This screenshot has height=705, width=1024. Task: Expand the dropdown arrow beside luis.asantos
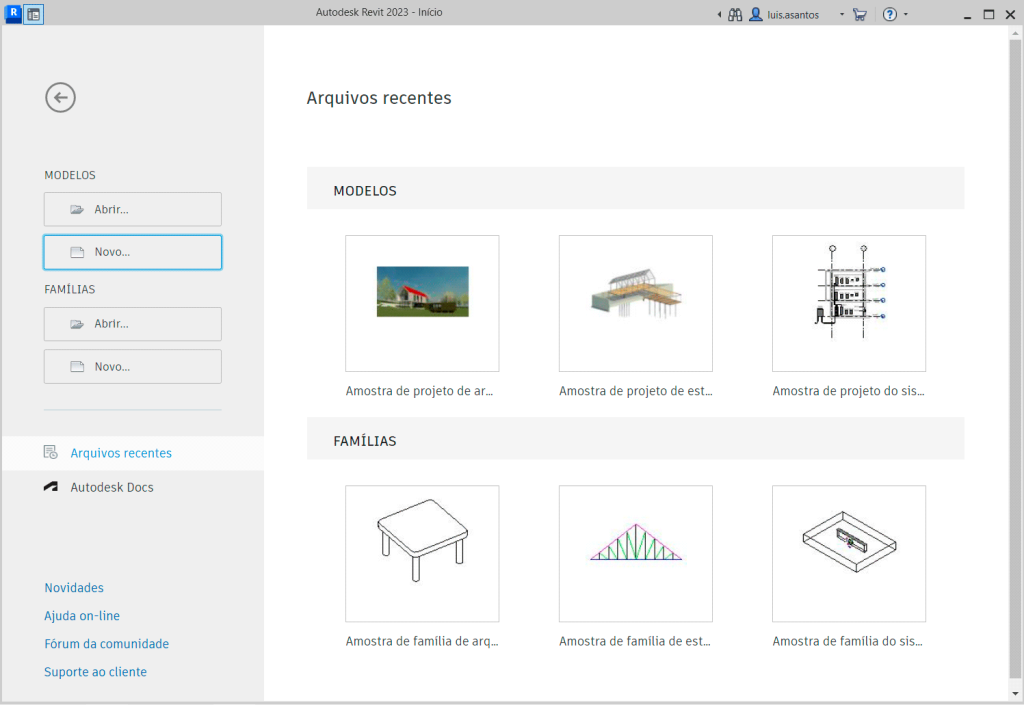click(x=840, y=14)
